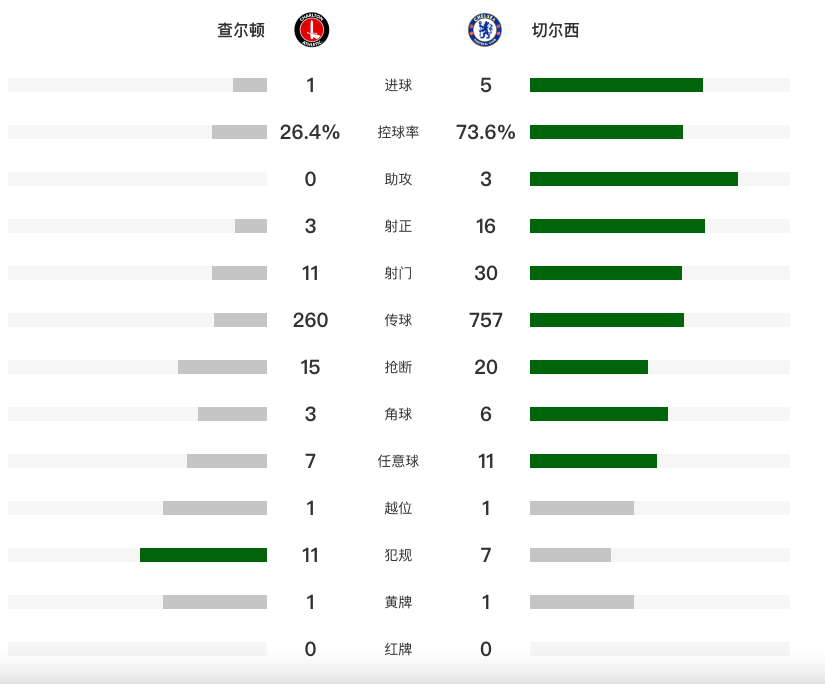
Task: Click the Charlton Athletic club badge
Action: tap(311, 30)
